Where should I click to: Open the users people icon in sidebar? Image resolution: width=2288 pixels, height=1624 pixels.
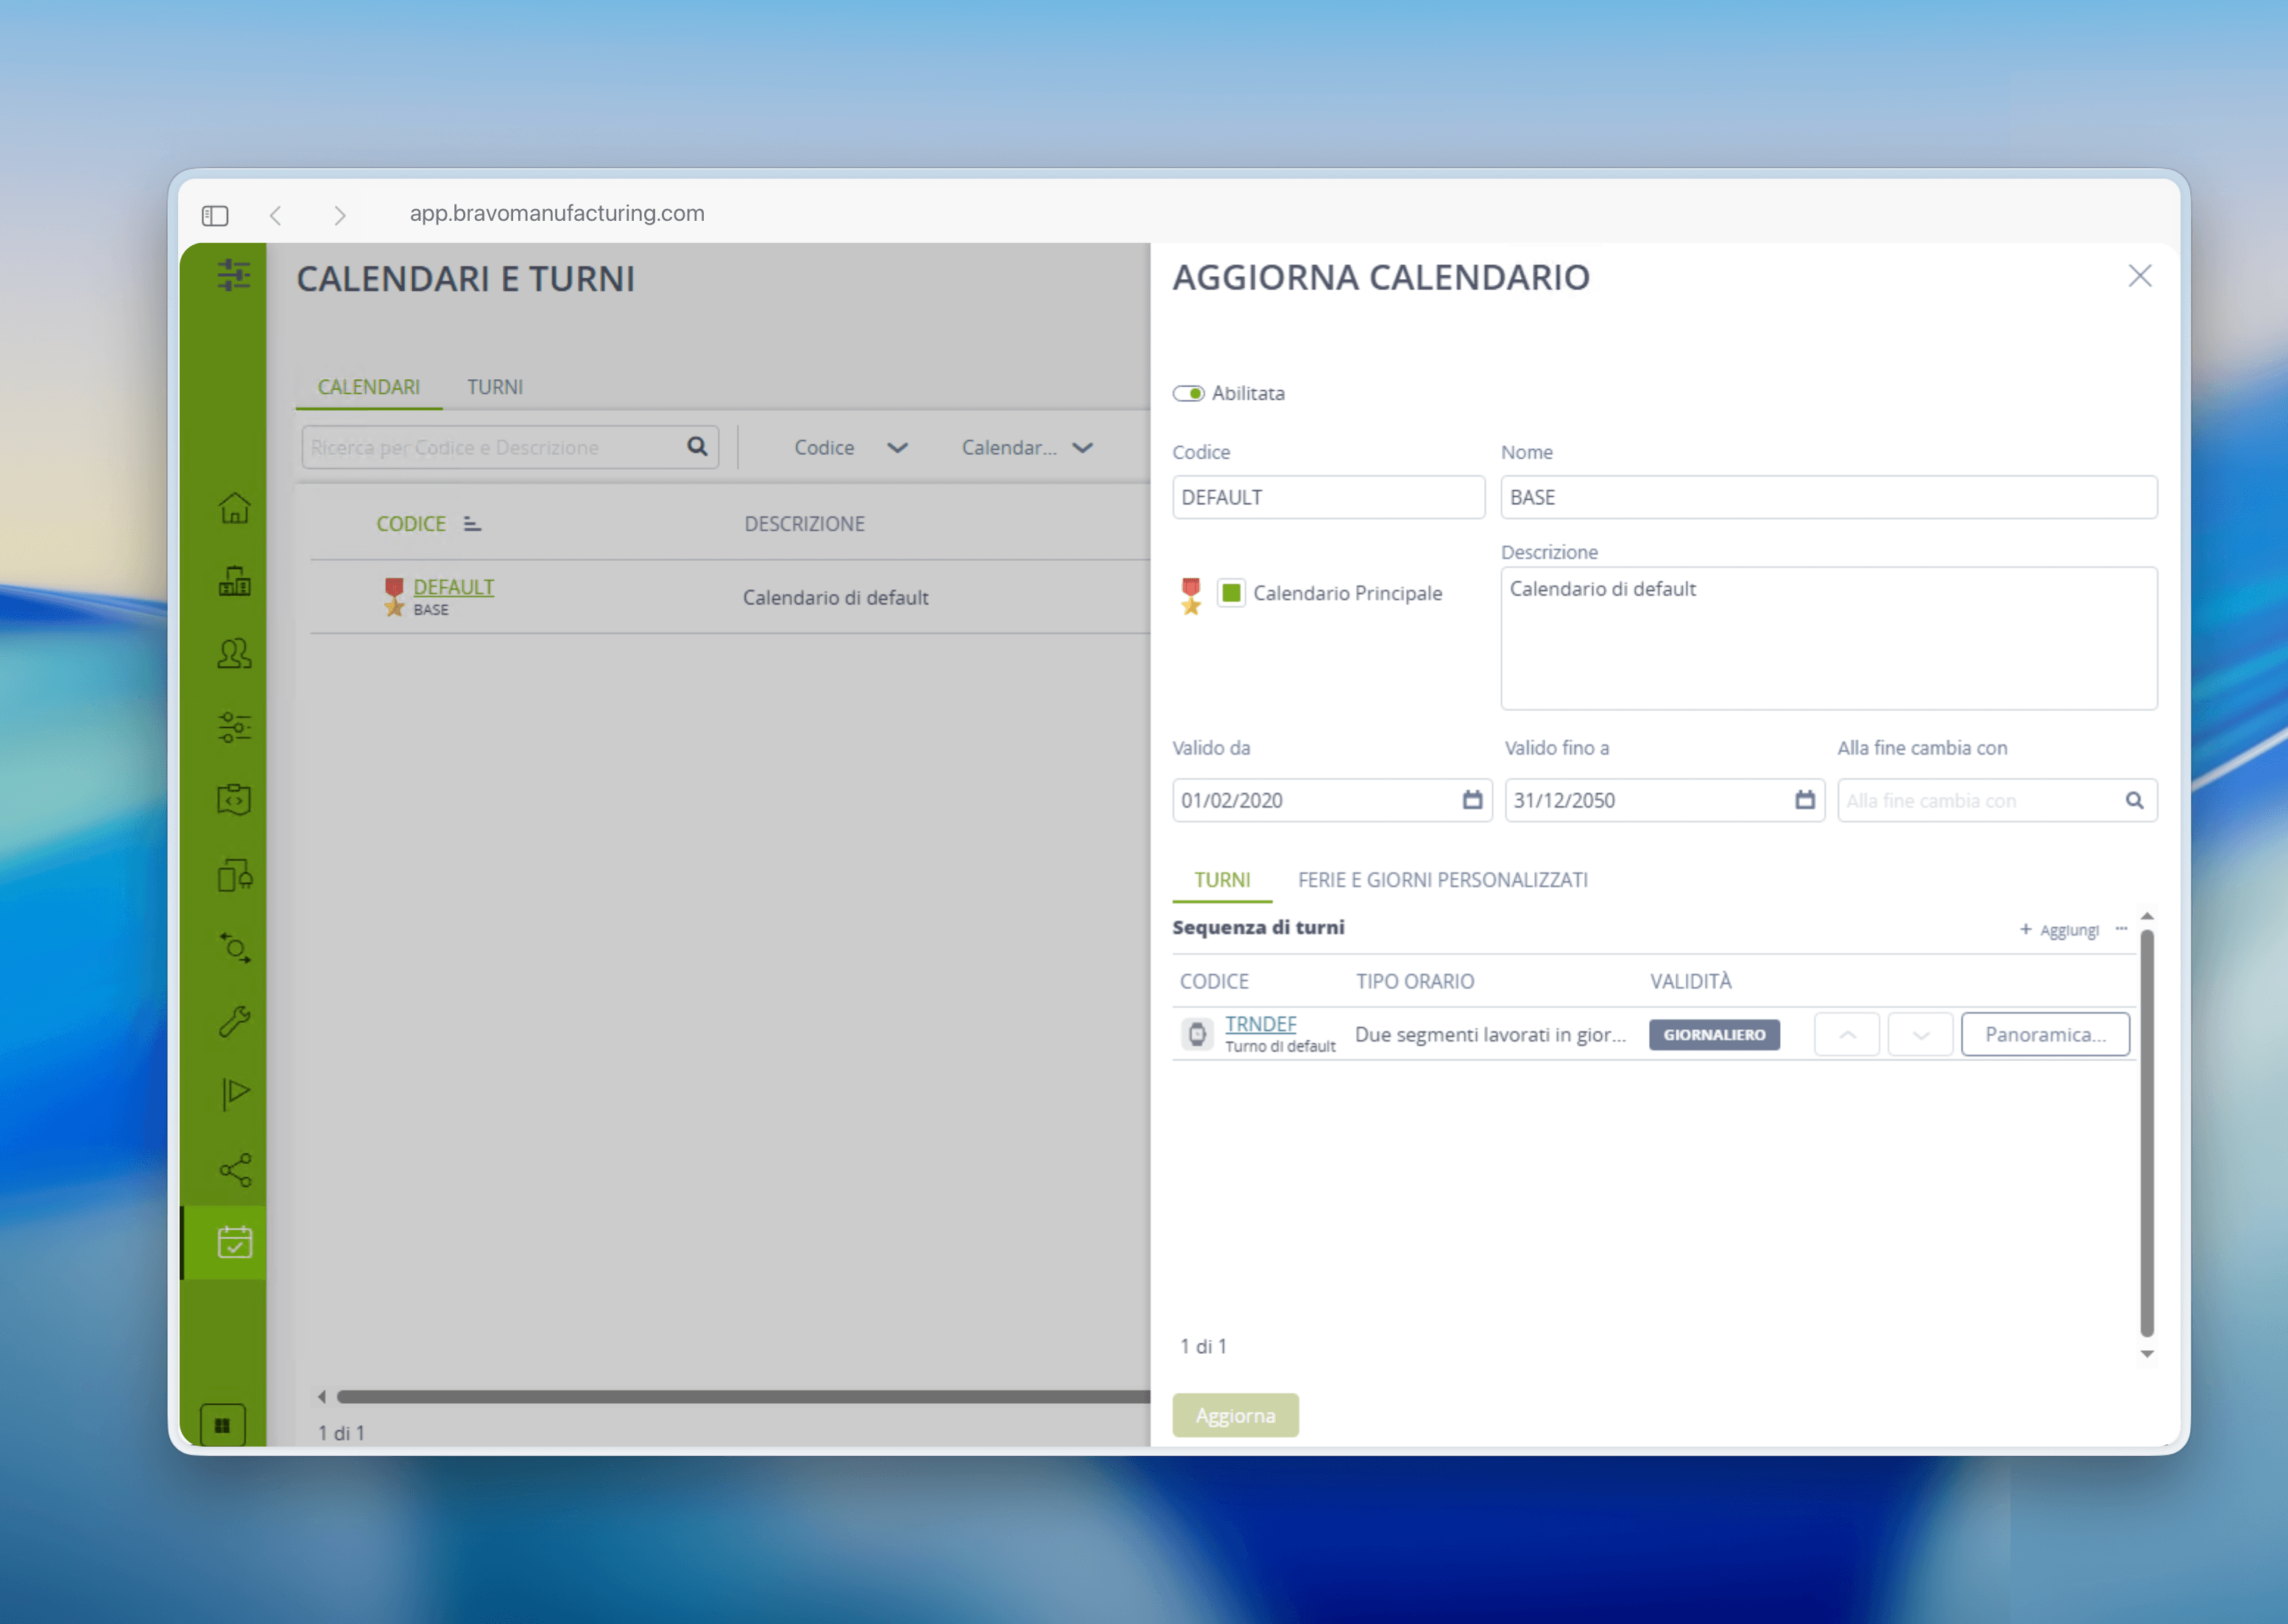pos(235,654)
